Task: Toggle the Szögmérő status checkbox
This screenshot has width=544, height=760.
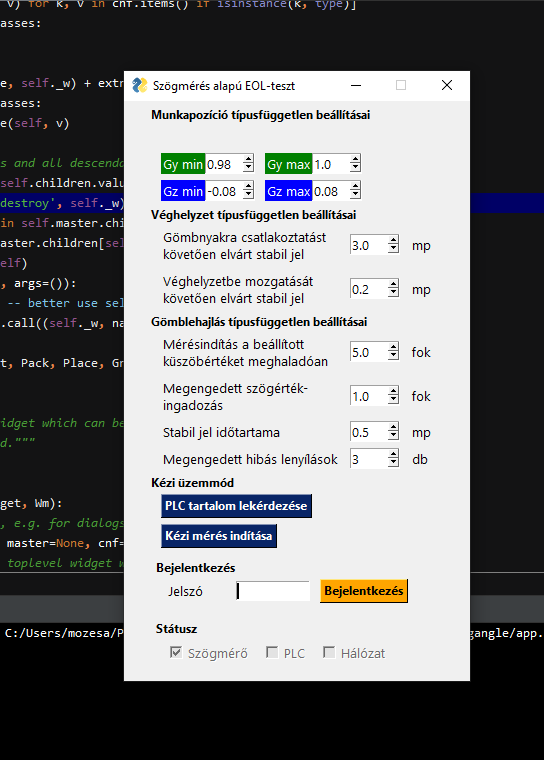Action: (x=176, y=652)
